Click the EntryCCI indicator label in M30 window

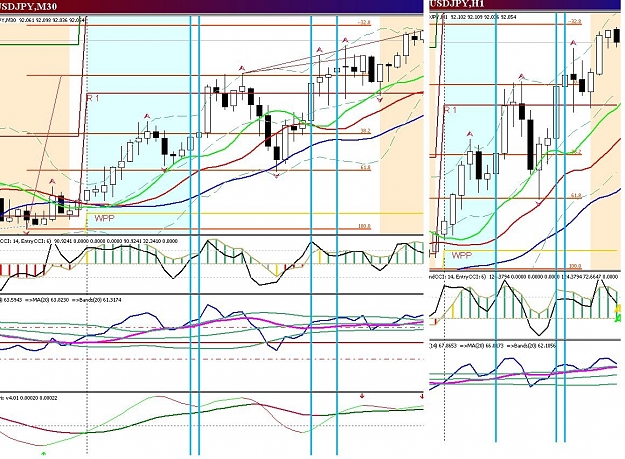point(89,241)
